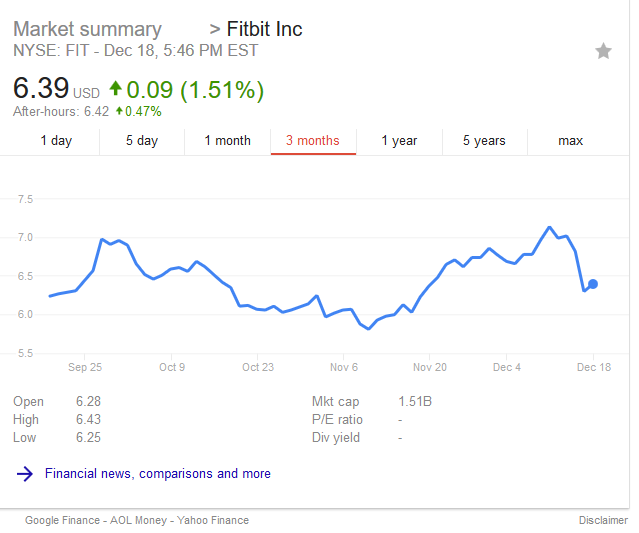Open the Disclaimer link
This screenshot has width=639, height=533.
point(603,520)
